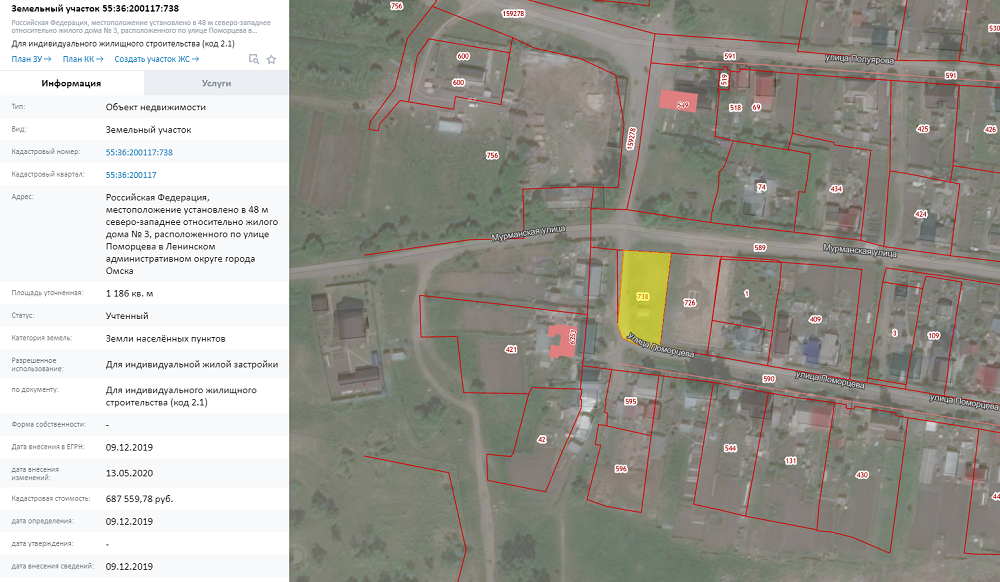Click the zoom-to-object magnifier icon

click(254, 59)
